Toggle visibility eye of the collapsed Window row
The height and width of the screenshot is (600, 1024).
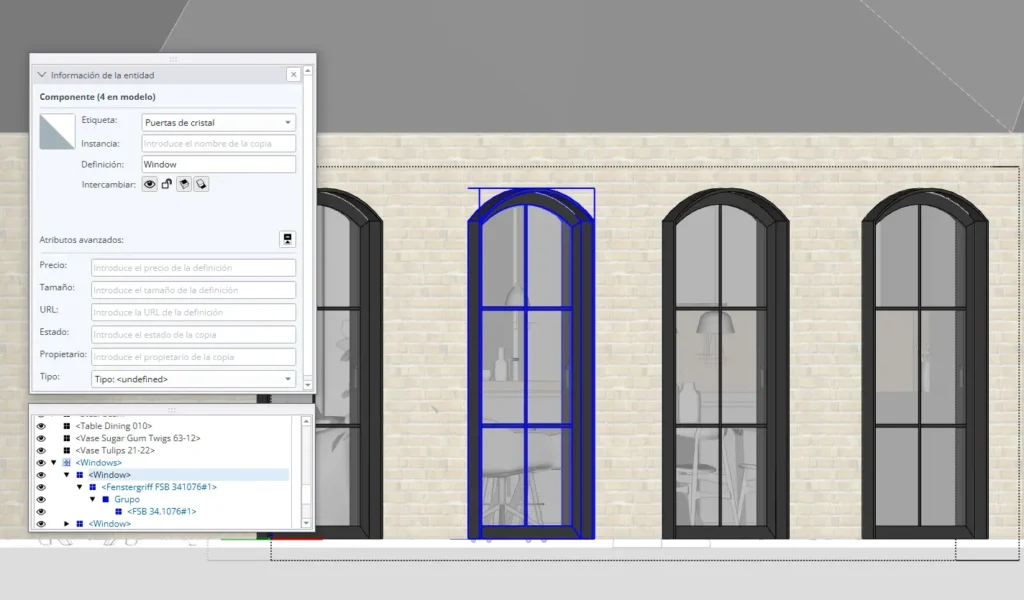click(41, 524)
